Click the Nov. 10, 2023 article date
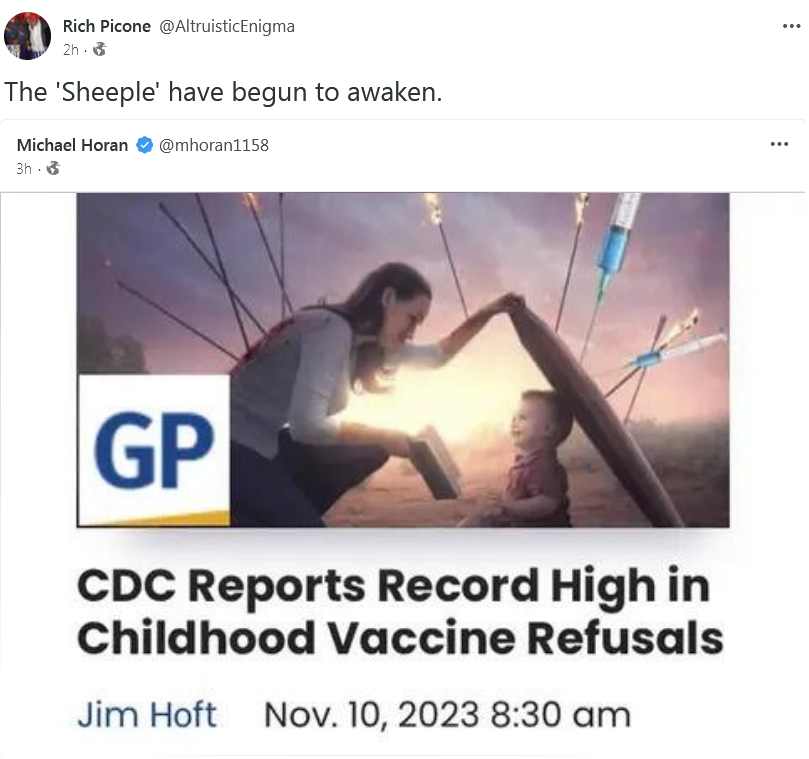The height and width of the screenshot is (759, 809). tap(447, 715)
